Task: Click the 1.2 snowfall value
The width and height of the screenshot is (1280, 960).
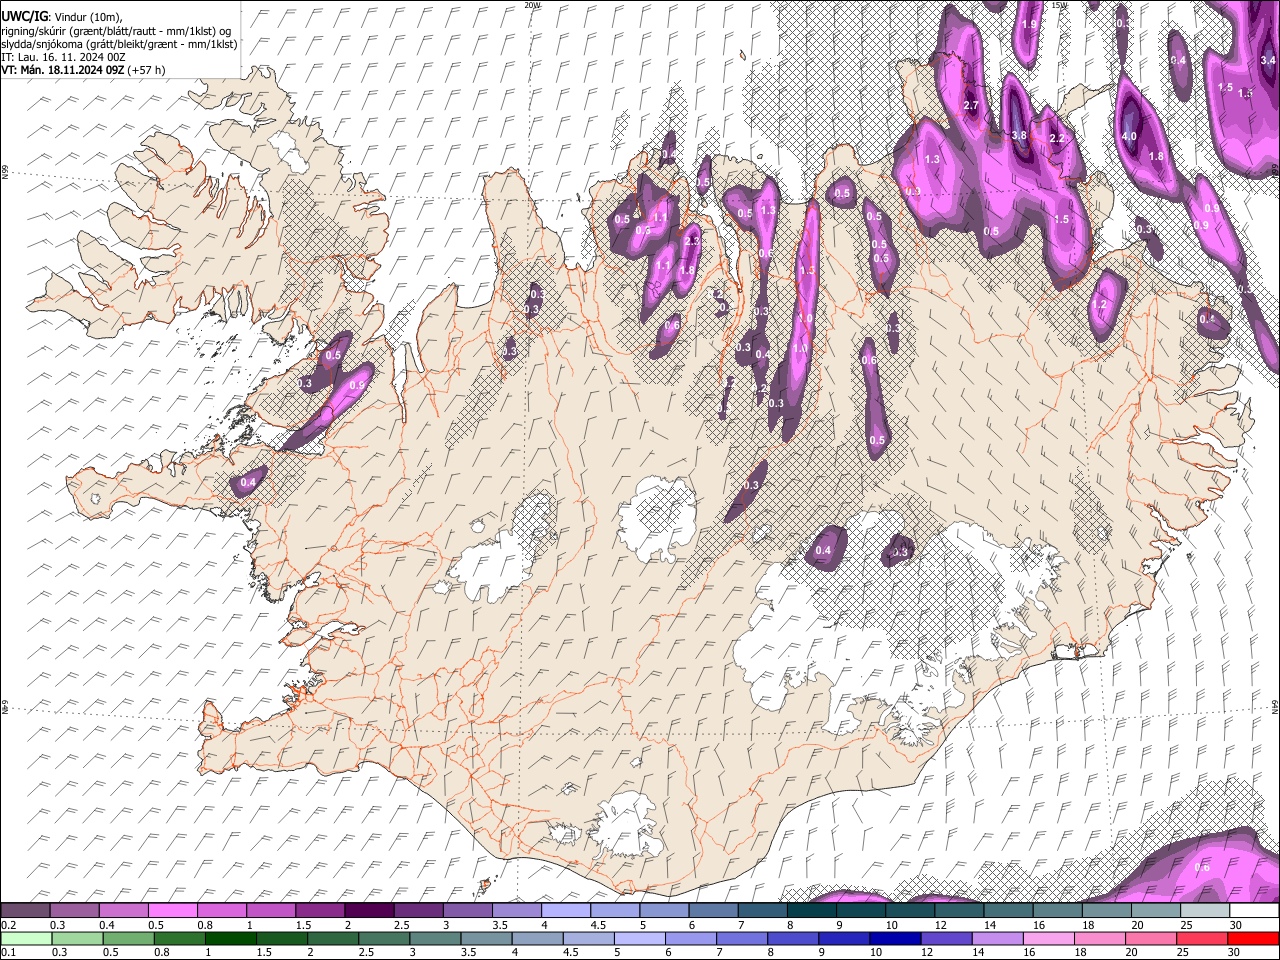Action: pos(1101,305)
